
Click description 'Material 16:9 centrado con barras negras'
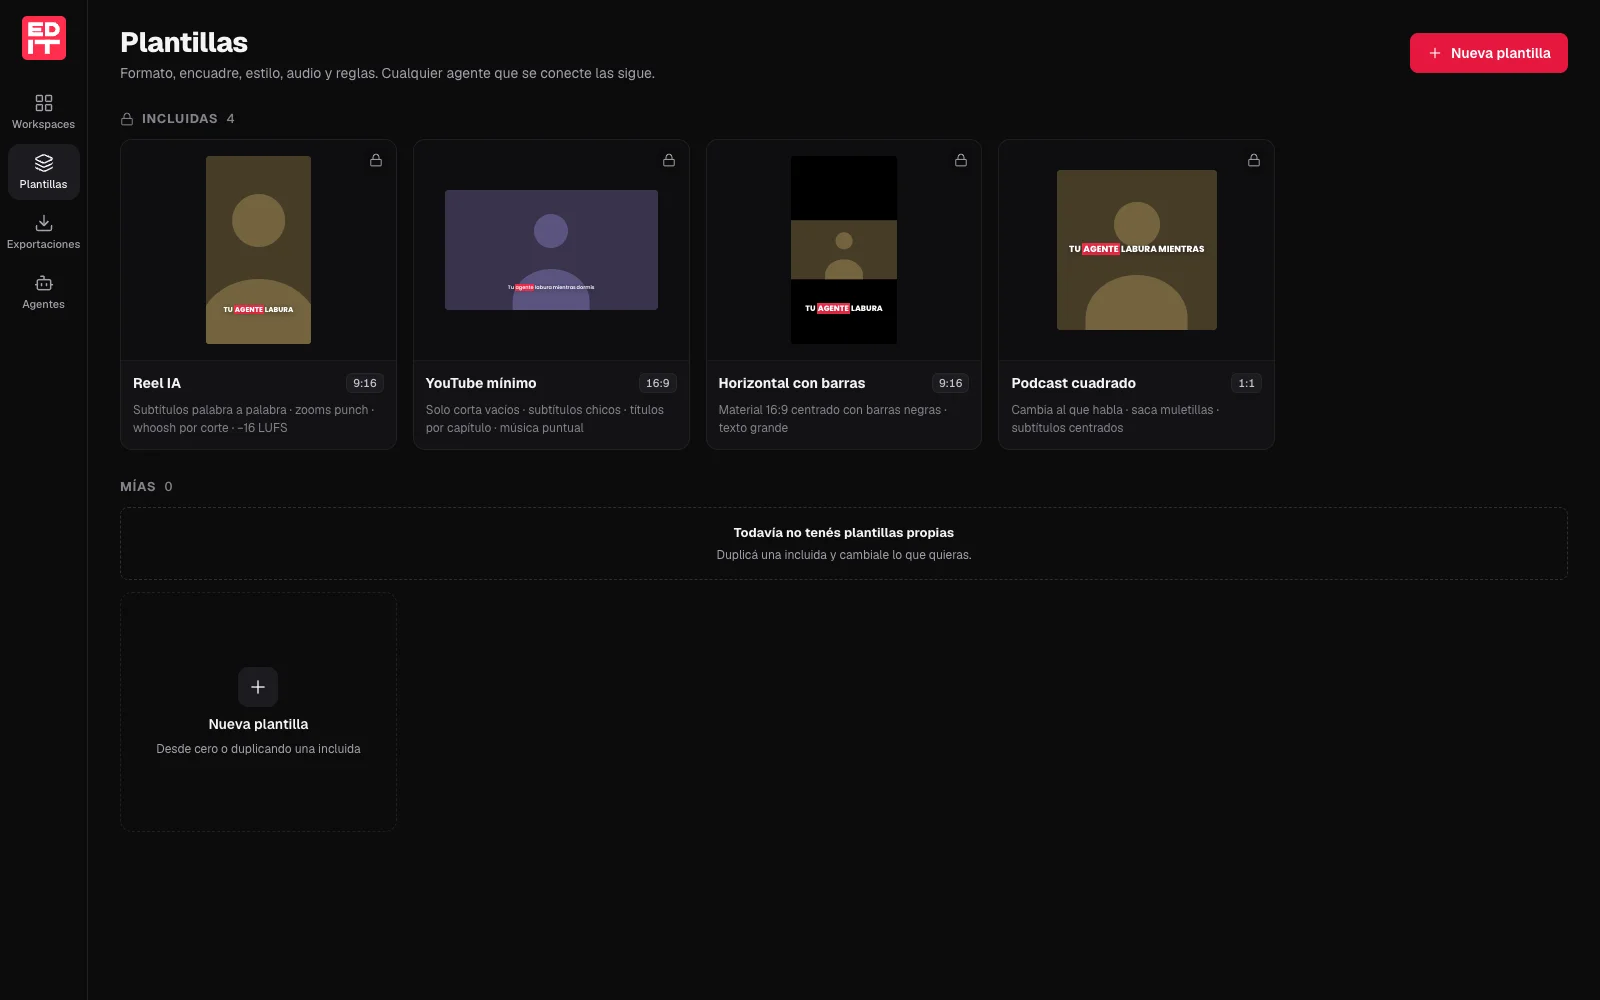click(x=832, y=419)
